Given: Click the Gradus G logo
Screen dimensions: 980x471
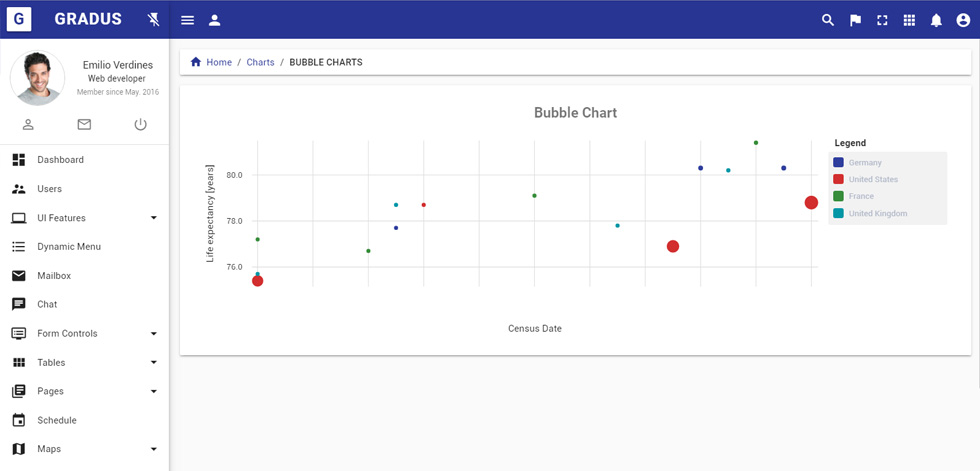Looking at the screenshot, I should tap(19, 19).
